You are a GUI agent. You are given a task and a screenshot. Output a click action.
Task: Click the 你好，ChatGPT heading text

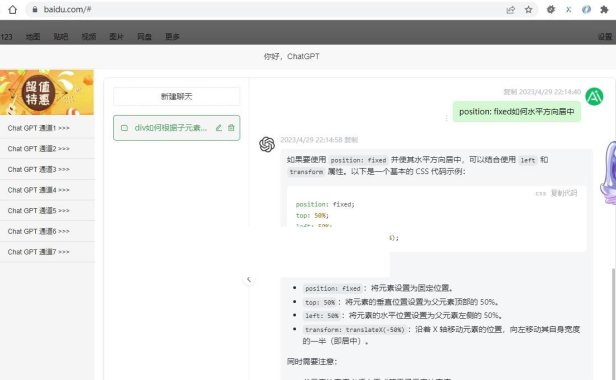292,57
